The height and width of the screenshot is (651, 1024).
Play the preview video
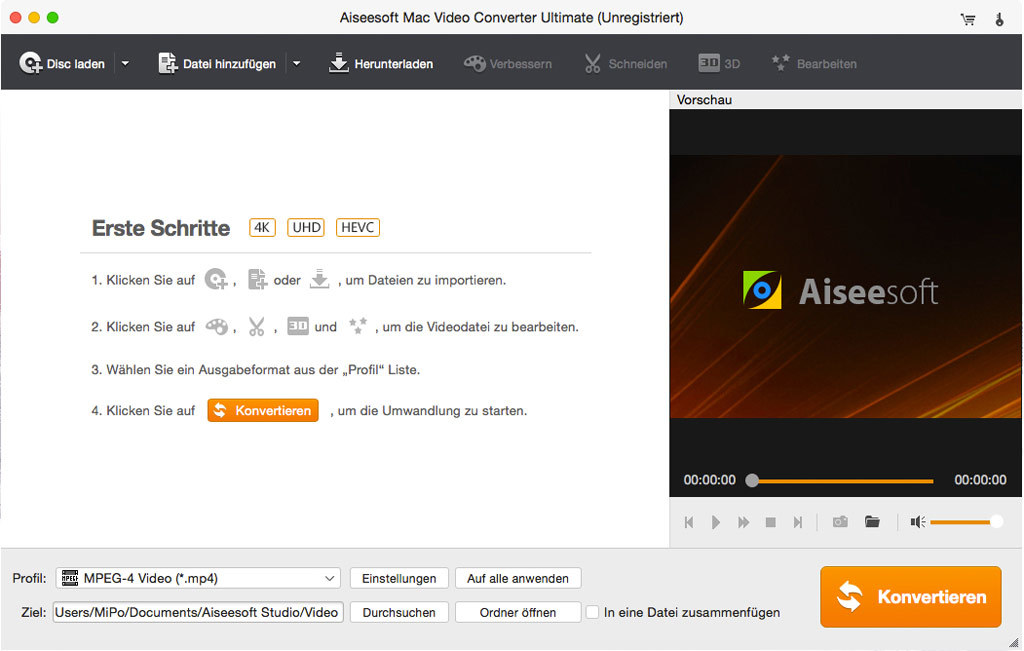[x=716, y=522]
